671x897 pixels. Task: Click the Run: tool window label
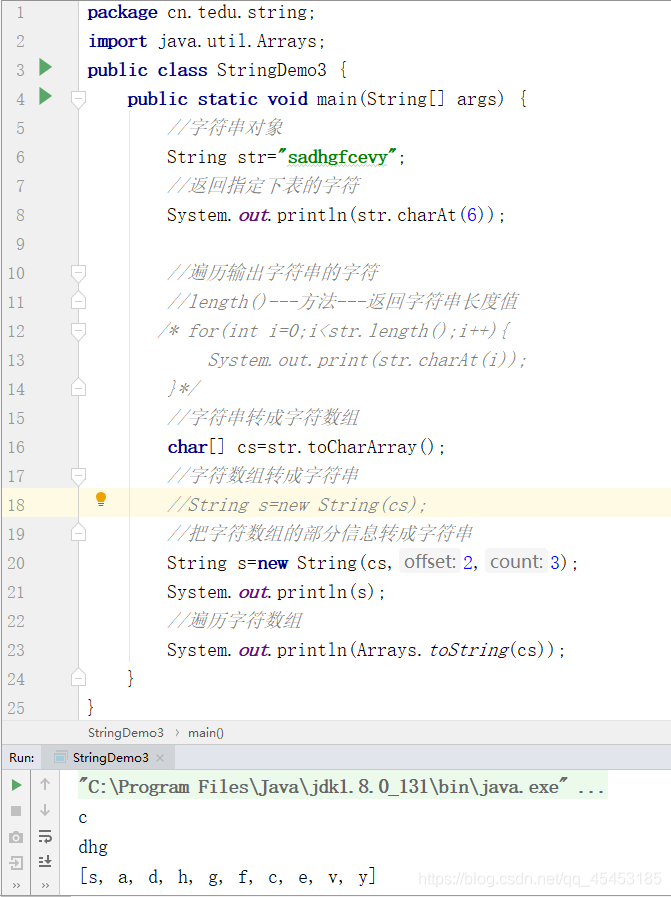point(22,757)
